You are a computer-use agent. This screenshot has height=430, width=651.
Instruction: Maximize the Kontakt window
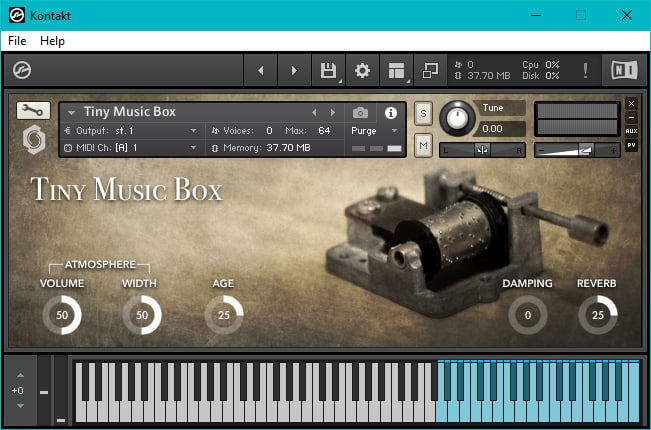click(x=581, y=15)
